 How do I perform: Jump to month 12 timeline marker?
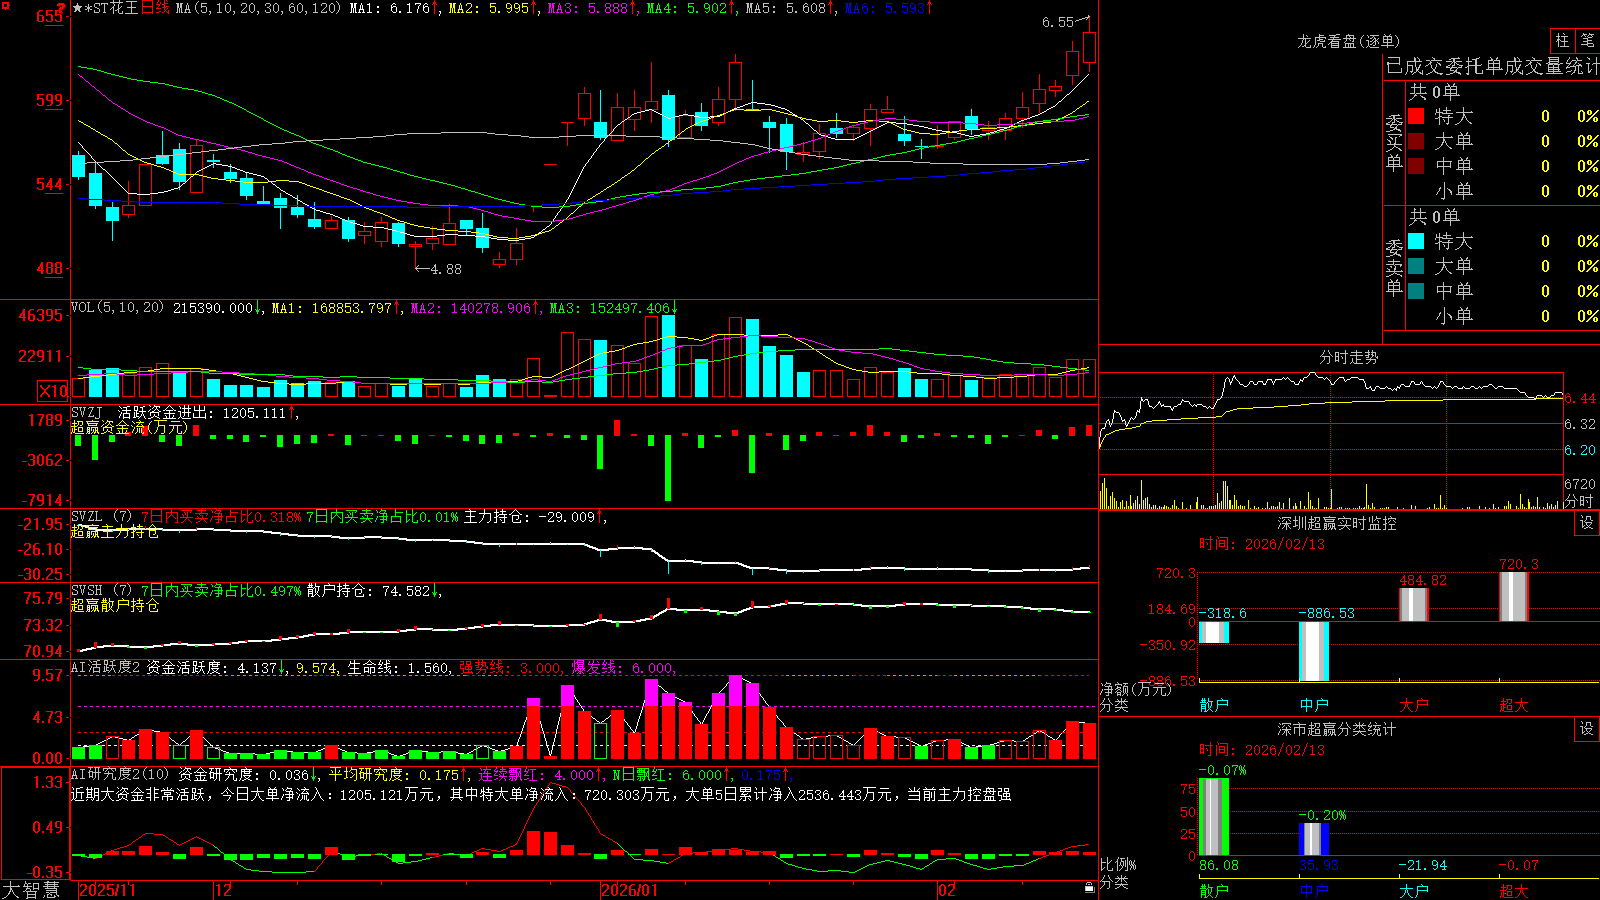click(224, 890)
